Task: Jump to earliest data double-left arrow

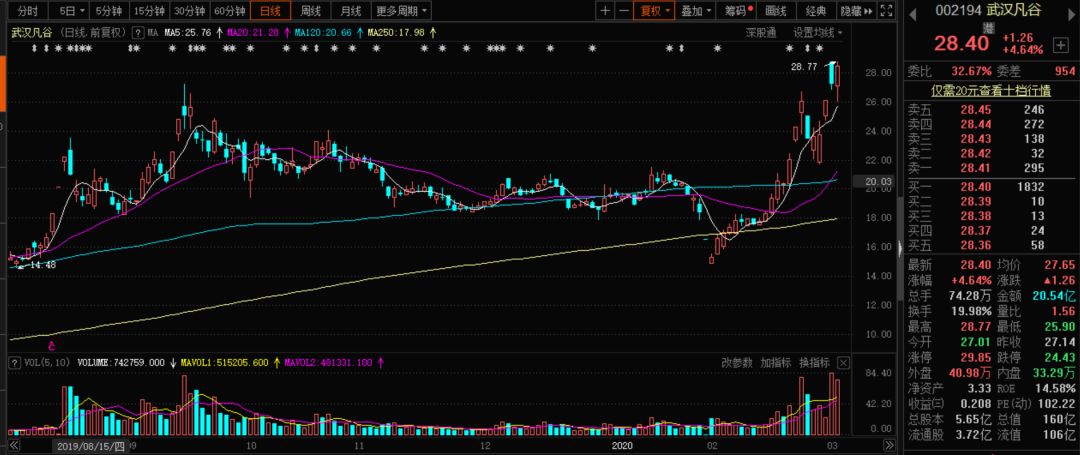Action: [13, 447]
